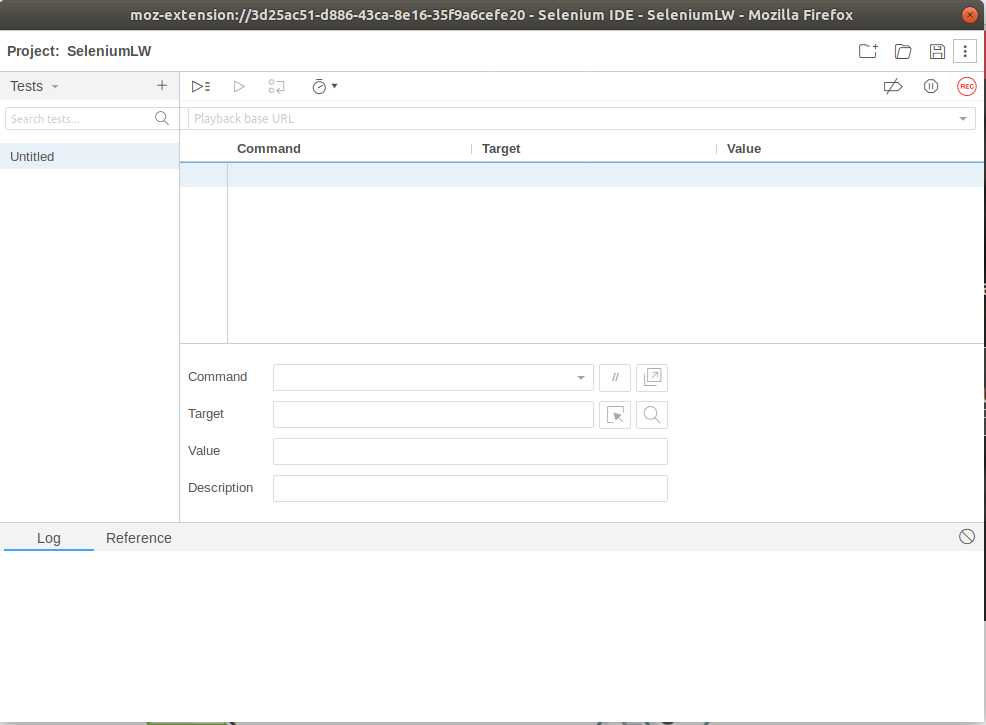Click the Open project folder icon

coord(903,51)
